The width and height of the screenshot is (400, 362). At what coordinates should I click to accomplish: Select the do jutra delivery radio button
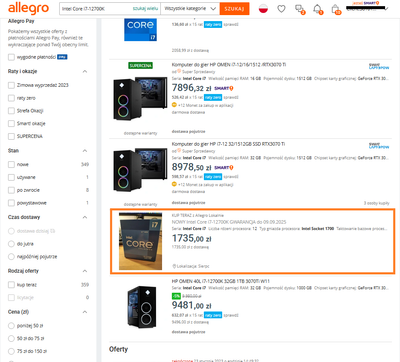click(11, 244)
